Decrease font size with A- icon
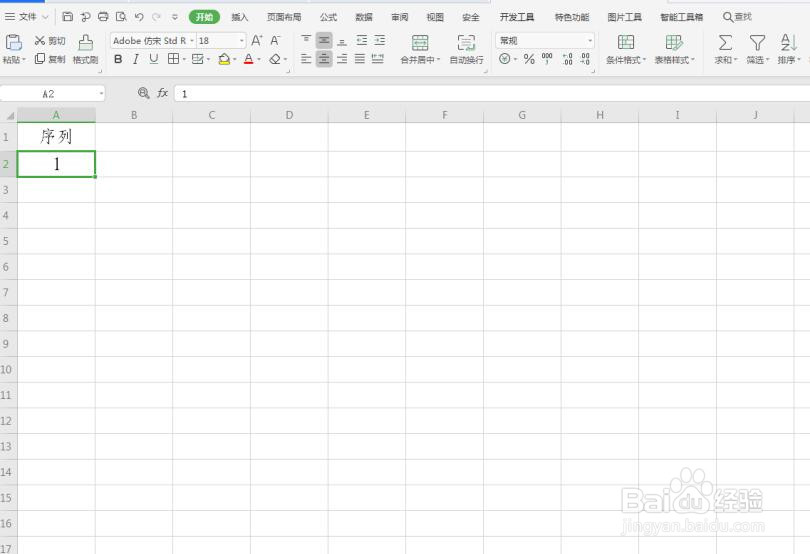Viewport: 810px width, 554px height. click(275, 40)
